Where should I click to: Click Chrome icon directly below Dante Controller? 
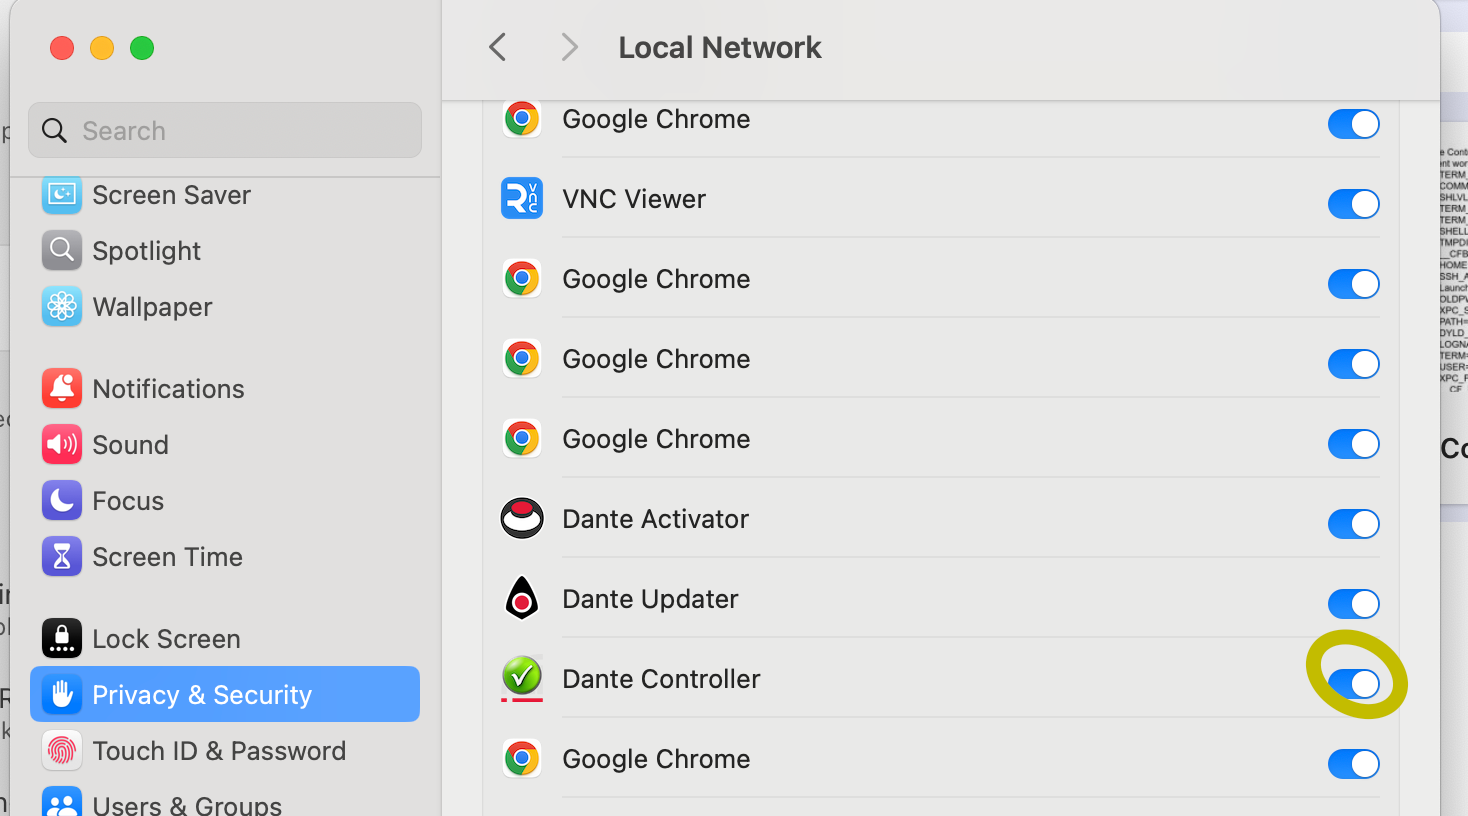click(522, 758)
